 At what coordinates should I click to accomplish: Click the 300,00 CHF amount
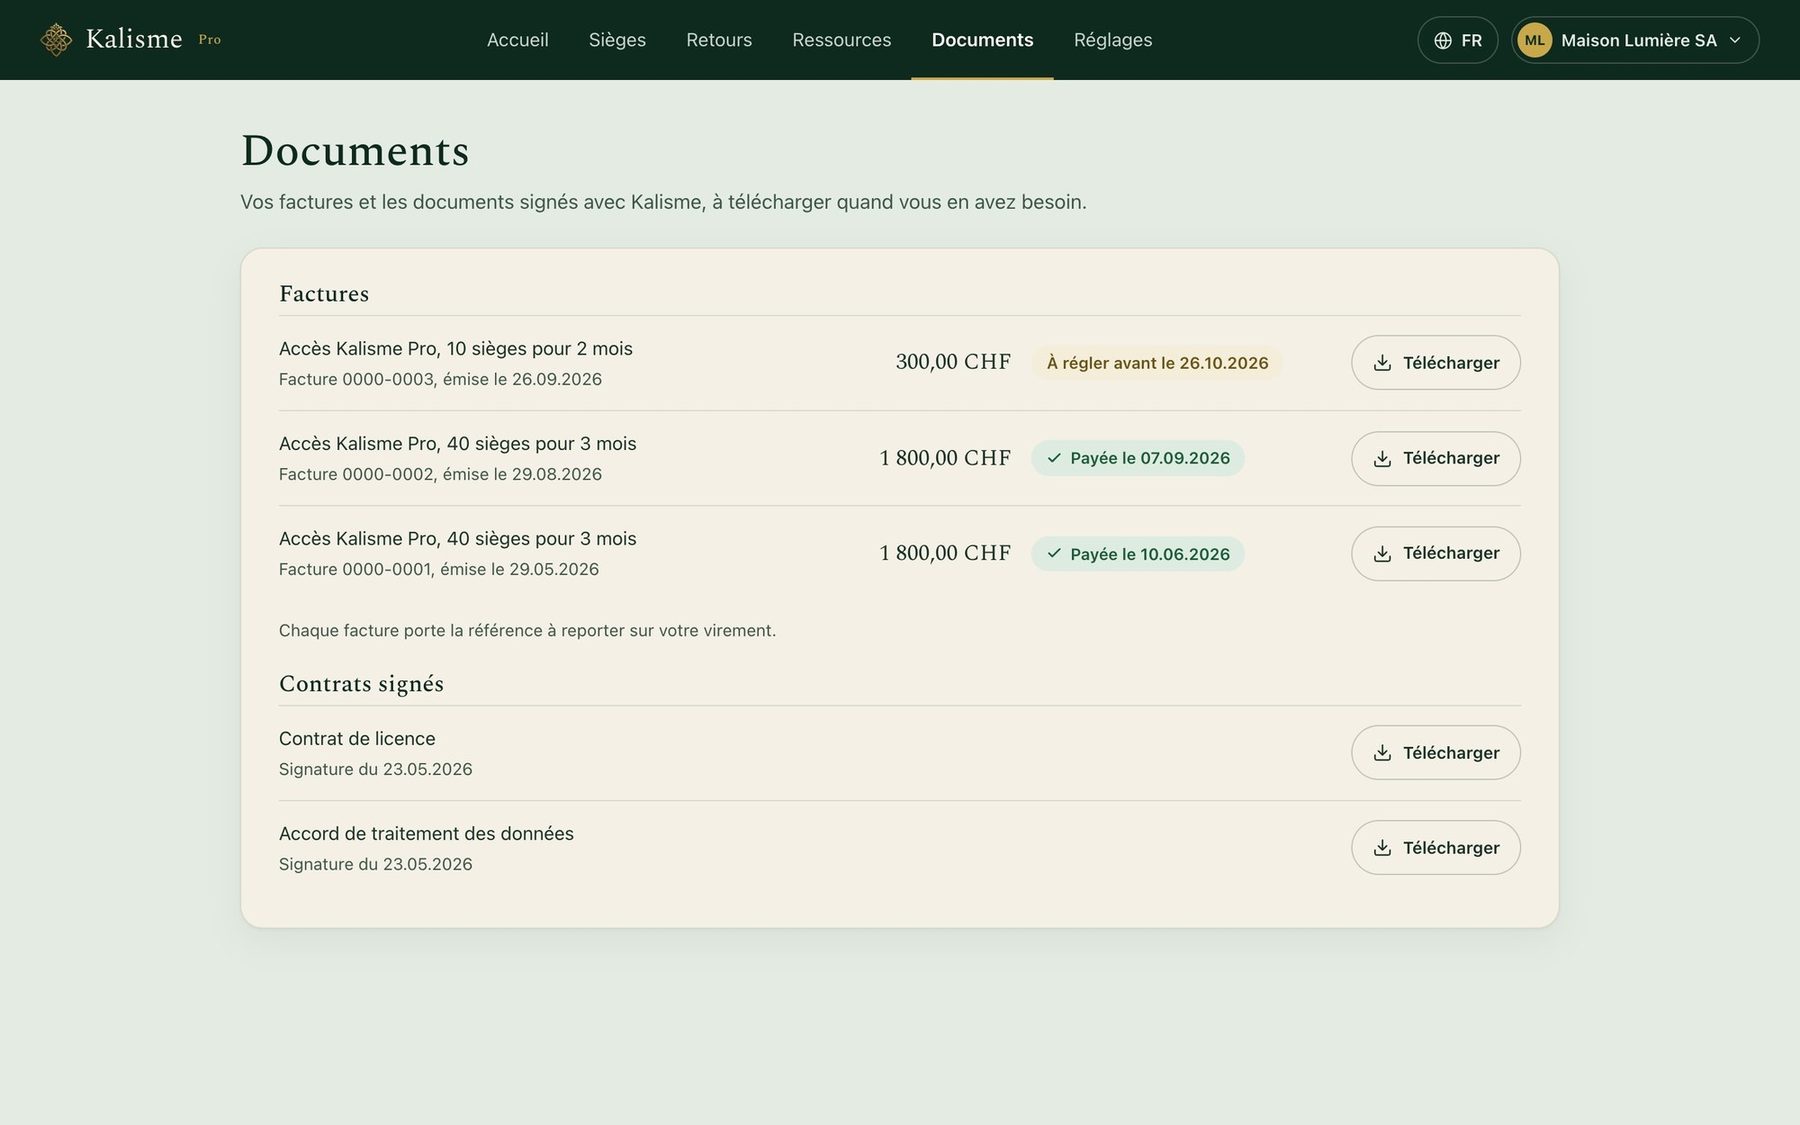click(953, 362)
